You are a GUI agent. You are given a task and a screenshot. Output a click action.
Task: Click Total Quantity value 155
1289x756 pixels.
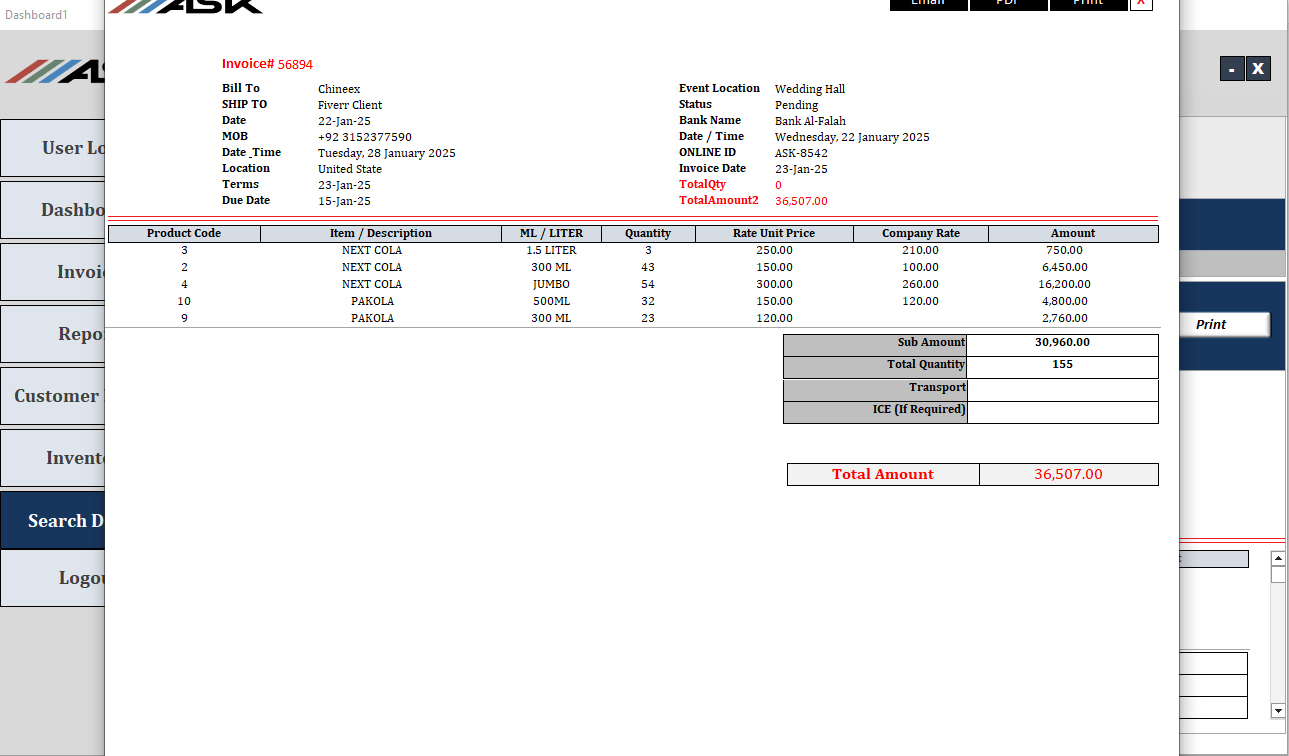tap(1063, 367)
